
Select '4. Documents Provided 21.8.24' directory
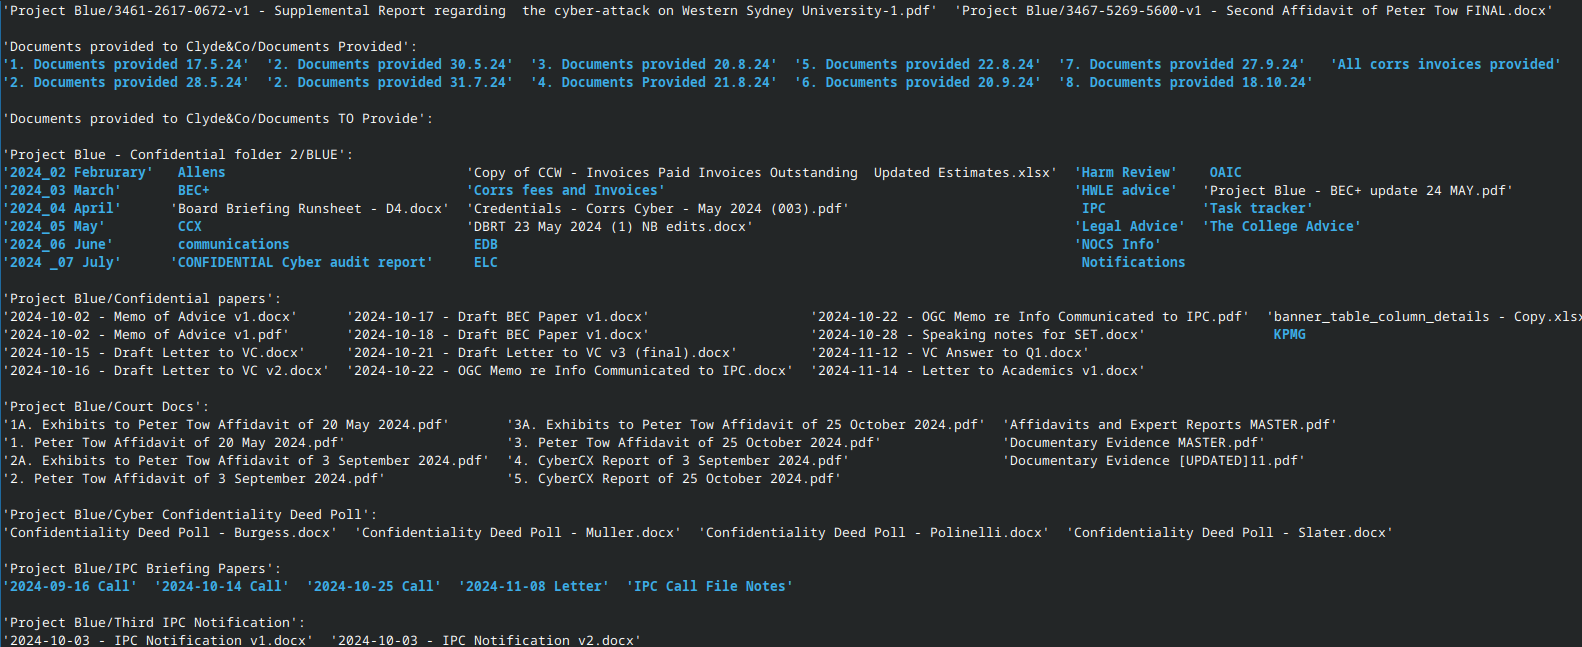654,82
